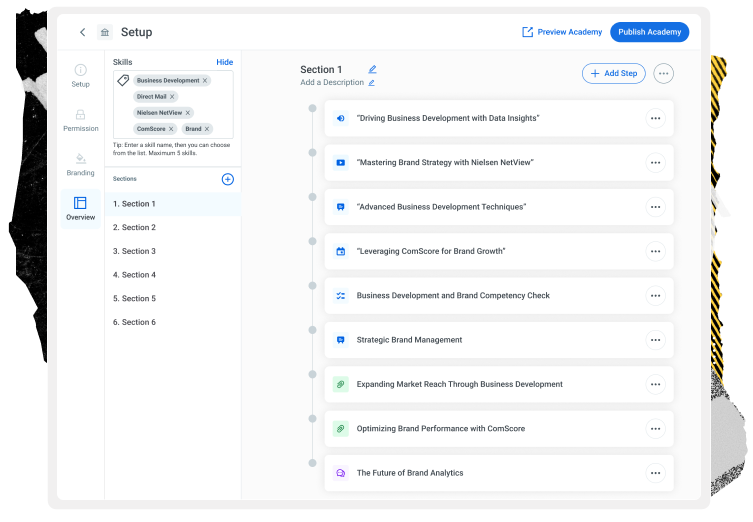Hide the Skills panel
Viewport: 753px width, 522px height.
(224, 62)
